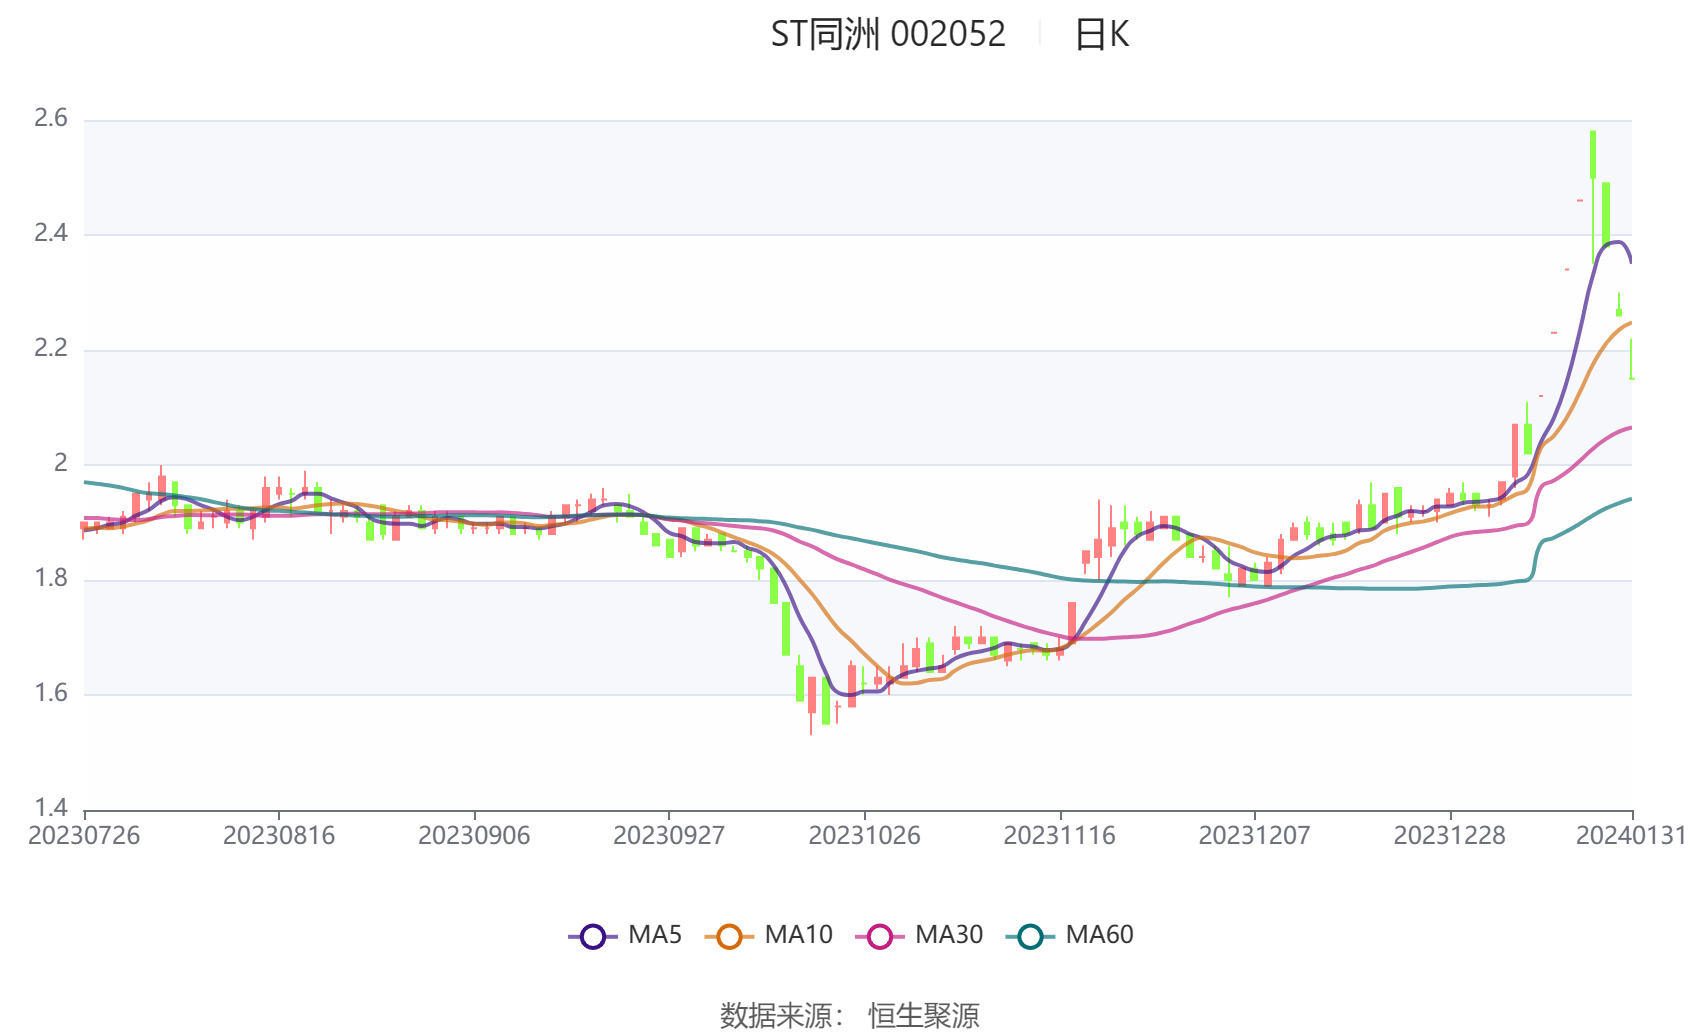Click the teal MA60 legend circle marker

pyautogui.click(x=1030, y=937)
